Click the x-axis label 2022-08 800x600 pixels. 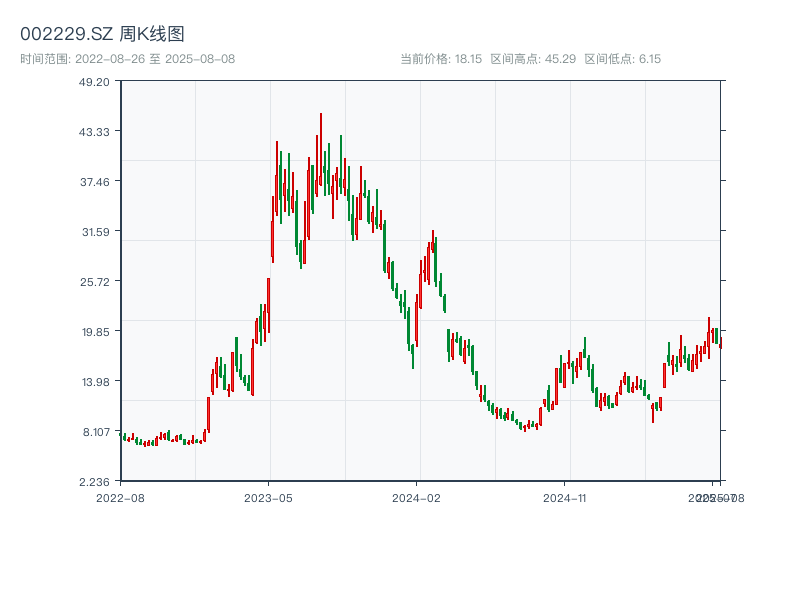120,498
